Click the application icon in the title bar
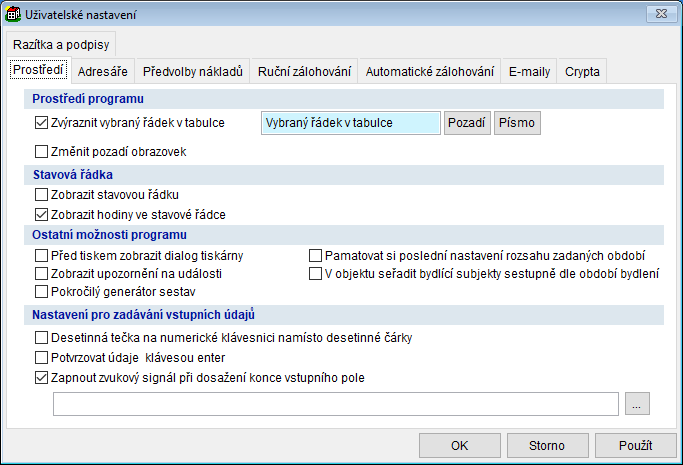 [14, 14]
